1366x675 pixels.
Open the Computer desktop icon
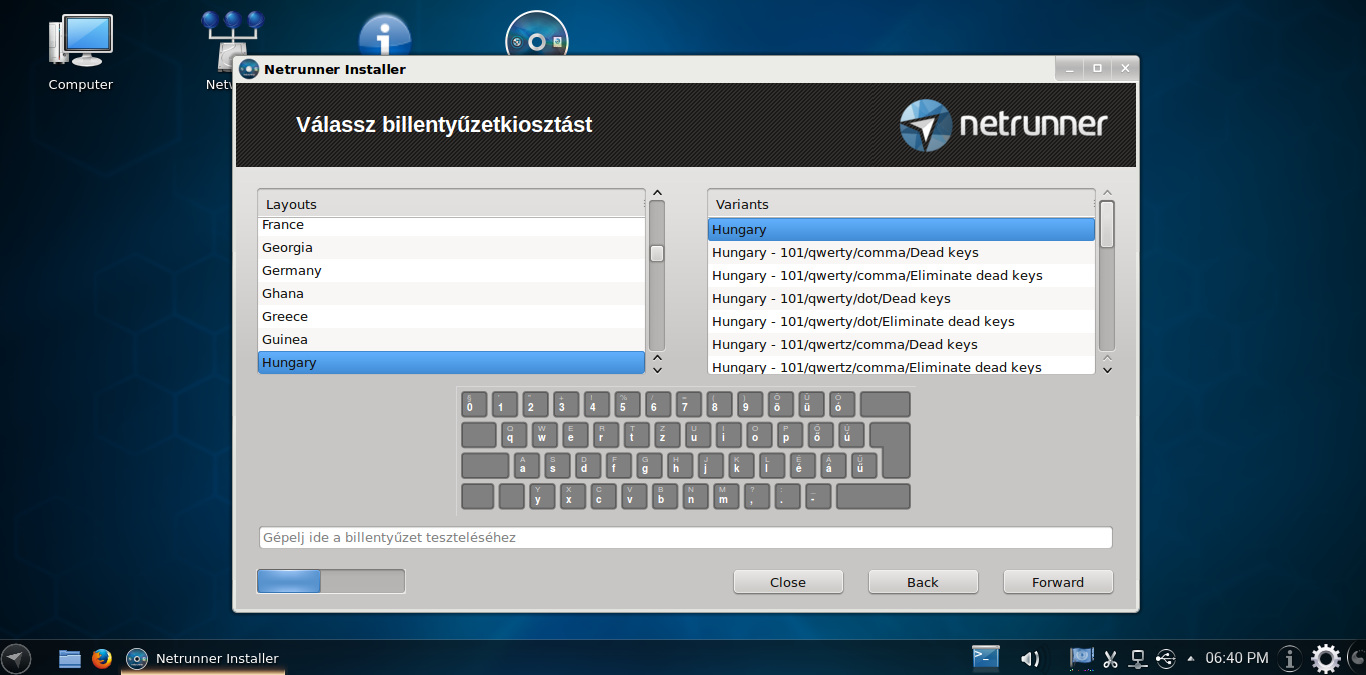(x=80, y=53)
